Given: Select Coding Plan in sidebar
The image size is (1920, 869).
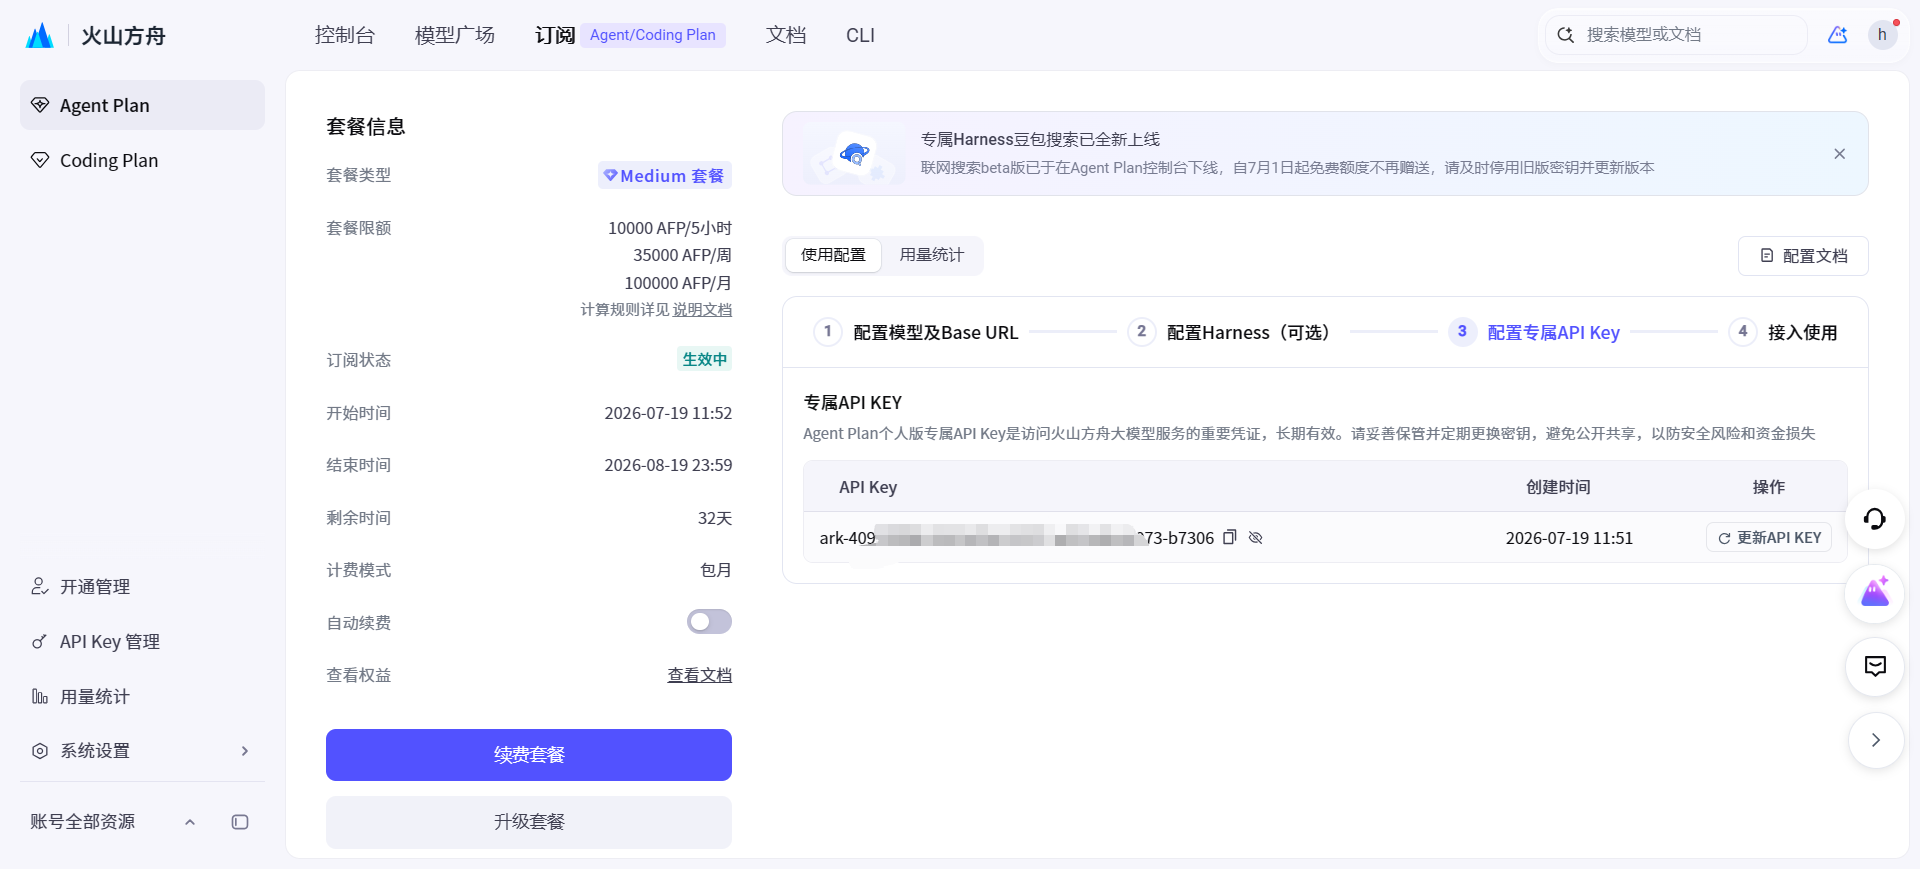Looking at the screenshot, I should [x=142, y=160].
